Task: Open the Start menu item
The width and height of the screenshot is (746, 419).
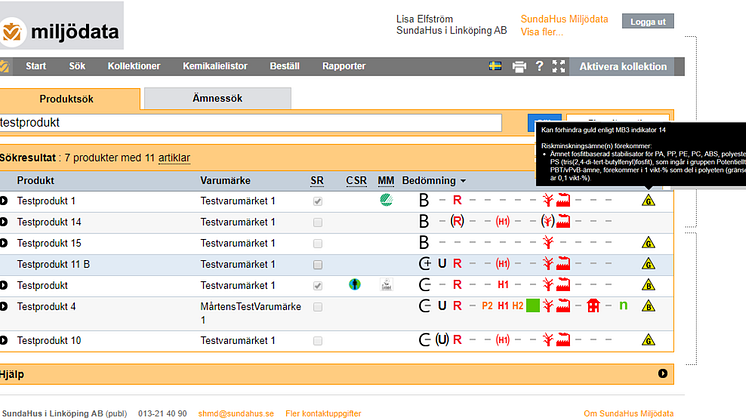Action: pos(36,66)
